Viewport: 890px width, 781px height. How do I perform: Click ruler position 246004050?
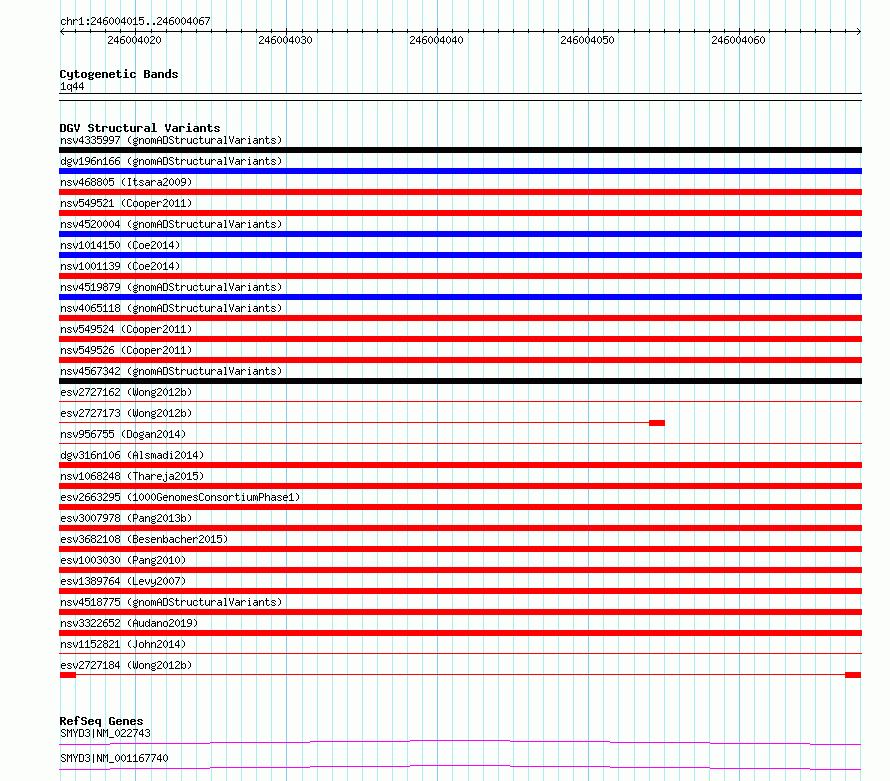[587, 40]
